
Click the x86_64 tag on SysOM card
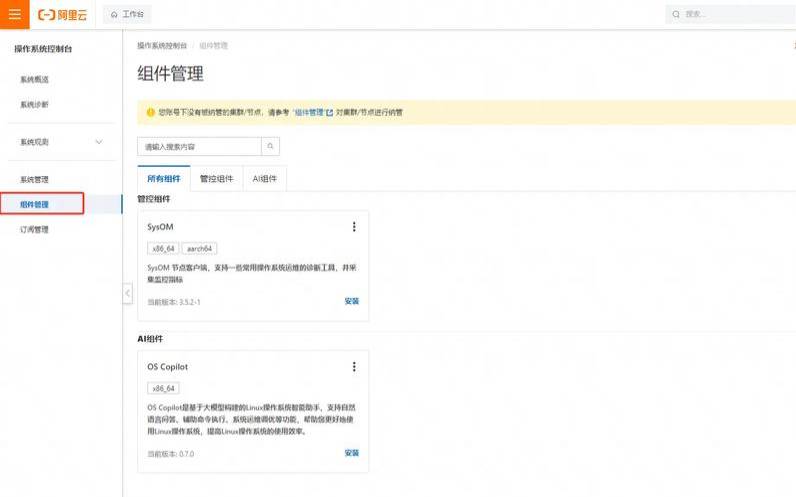click(x=163, y=249)
